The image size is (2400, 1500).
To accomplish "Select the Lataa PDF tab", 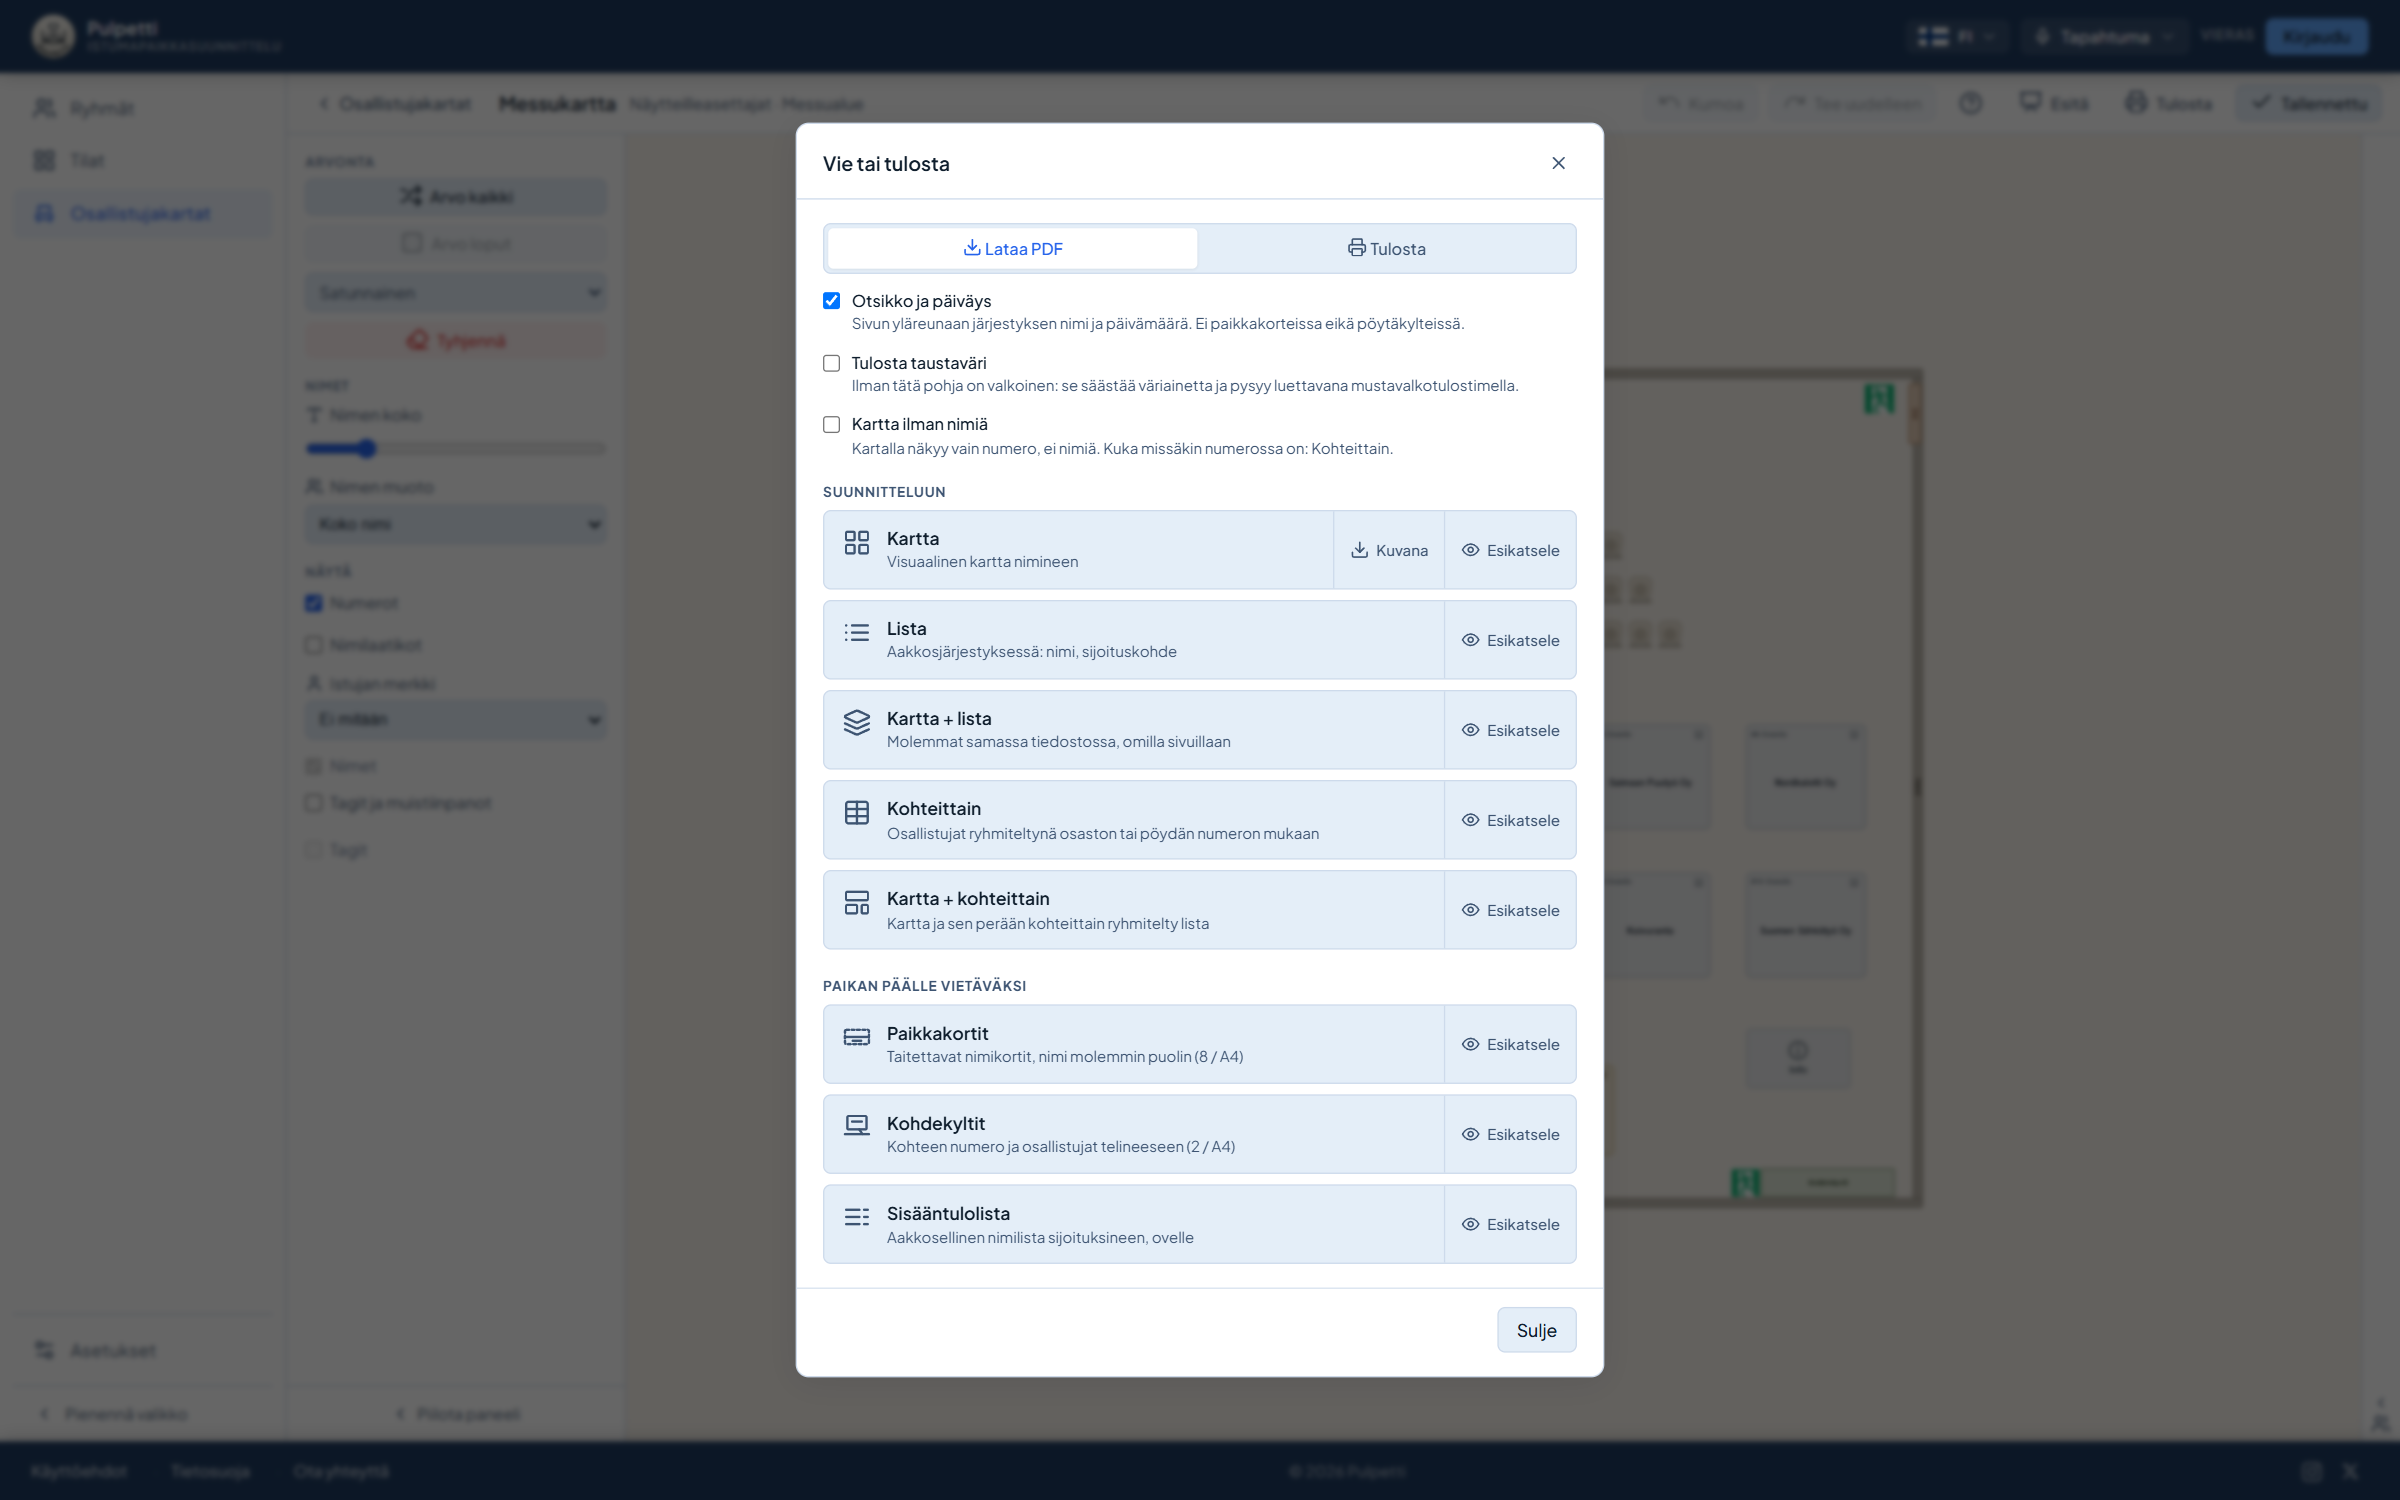I will click(1012, 248).
